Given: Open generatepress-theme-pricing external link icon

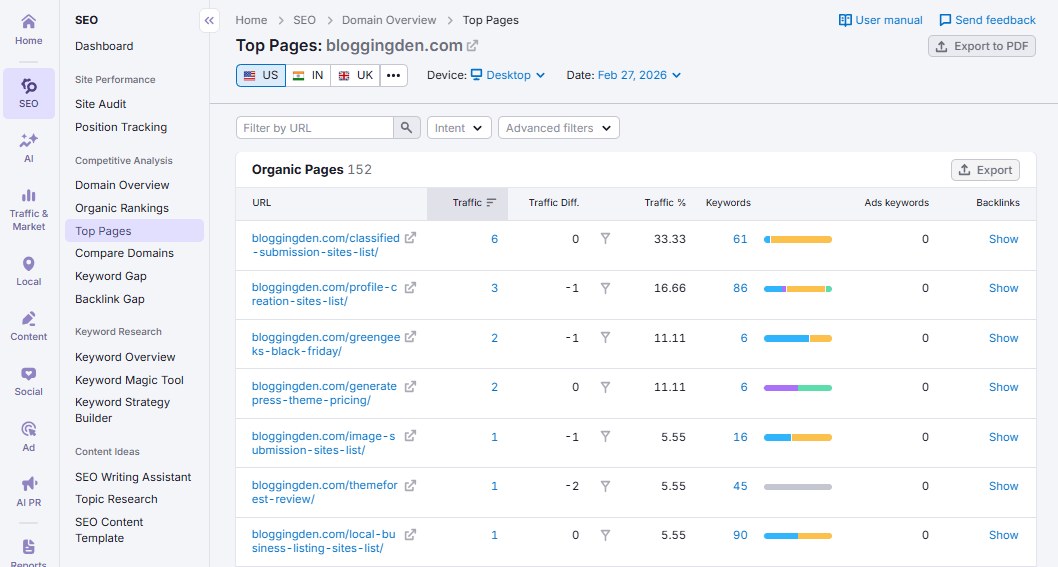Looking at the screenshot, I should pyautogui.click(x=410, y=387).
